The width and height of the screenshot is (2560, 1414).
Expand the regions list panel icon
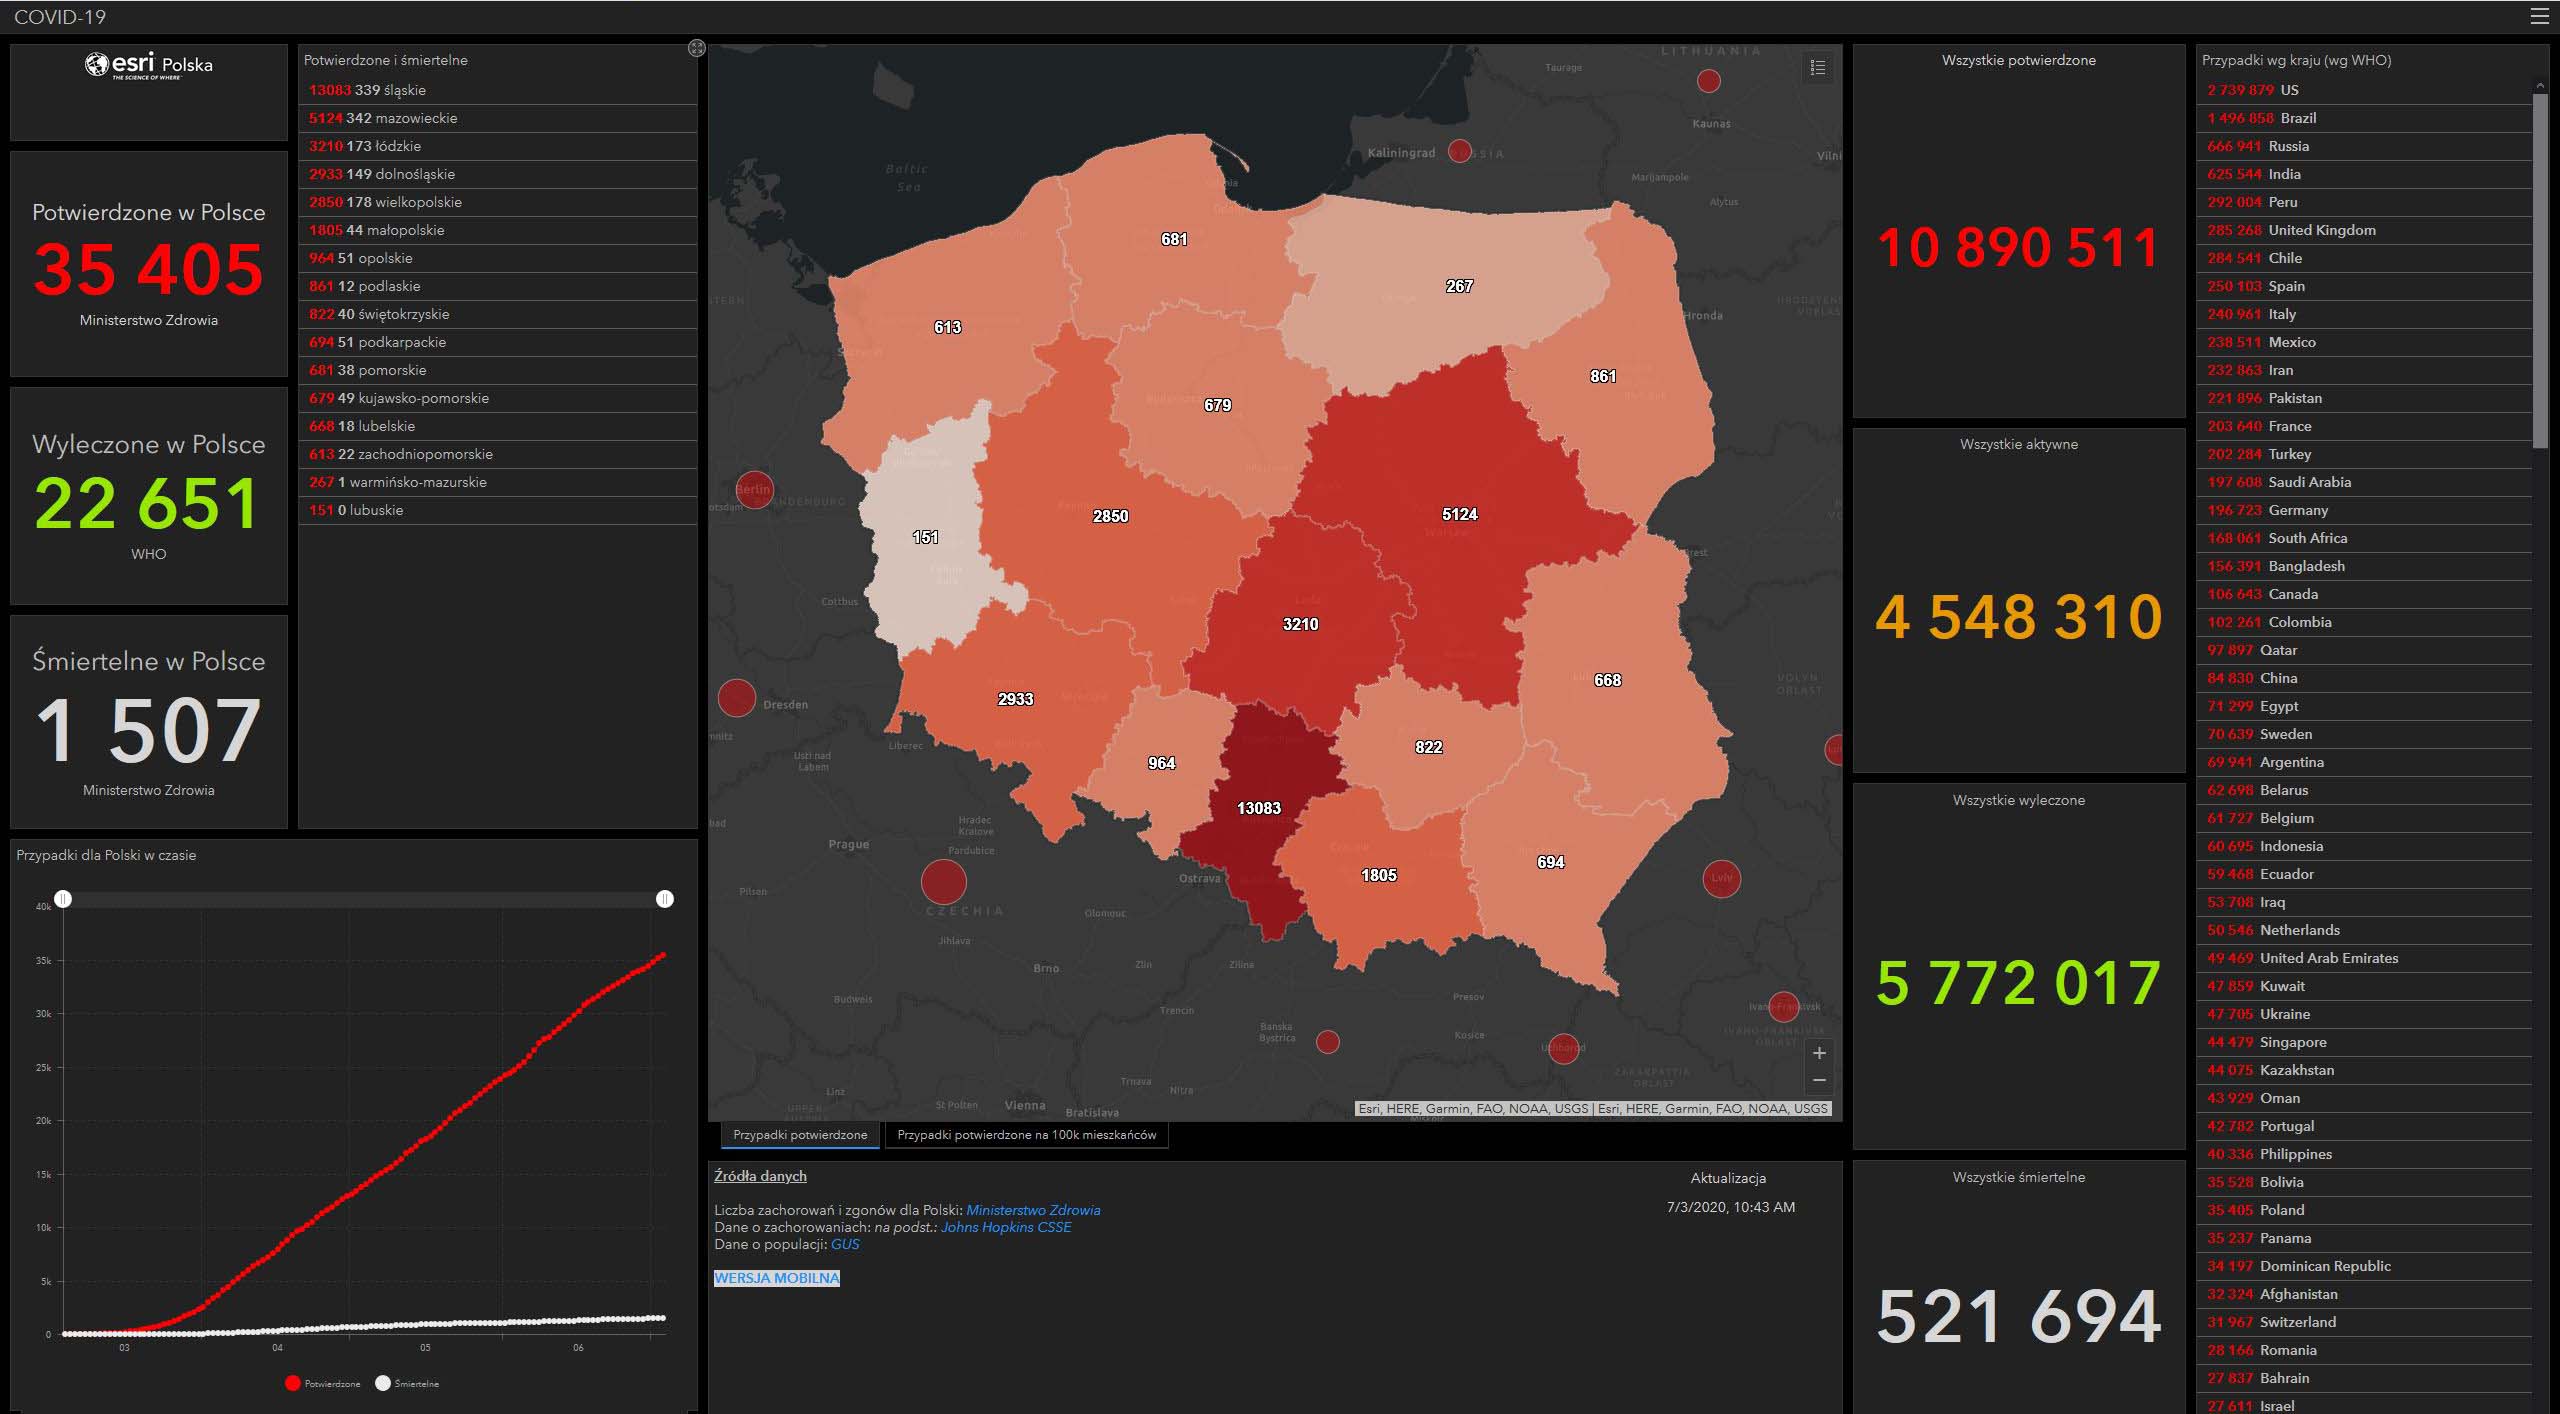point(697,48)
